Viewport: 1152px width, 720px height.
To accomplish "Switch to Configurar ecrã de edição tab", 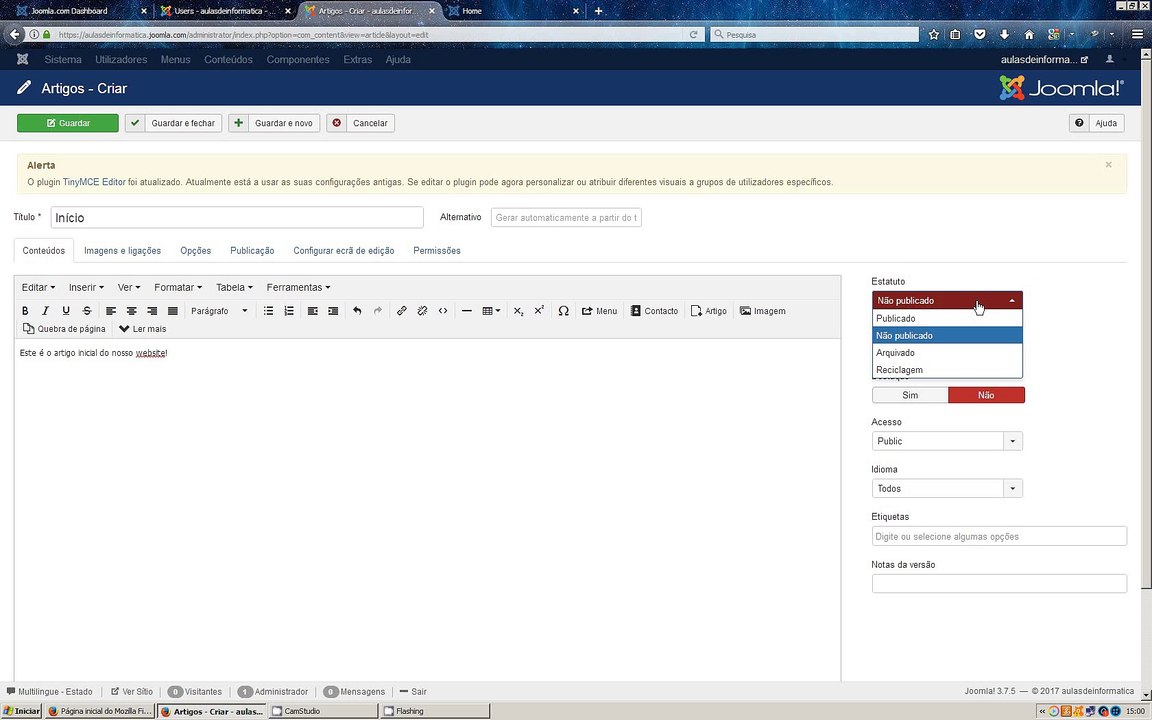I will pos(344,251).
